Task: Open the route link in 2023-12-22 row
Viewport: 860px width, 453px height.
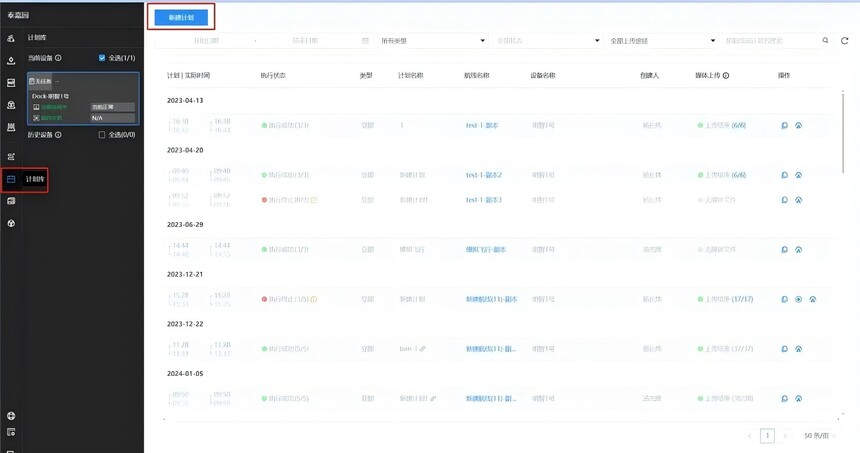Action: [491, 349]
